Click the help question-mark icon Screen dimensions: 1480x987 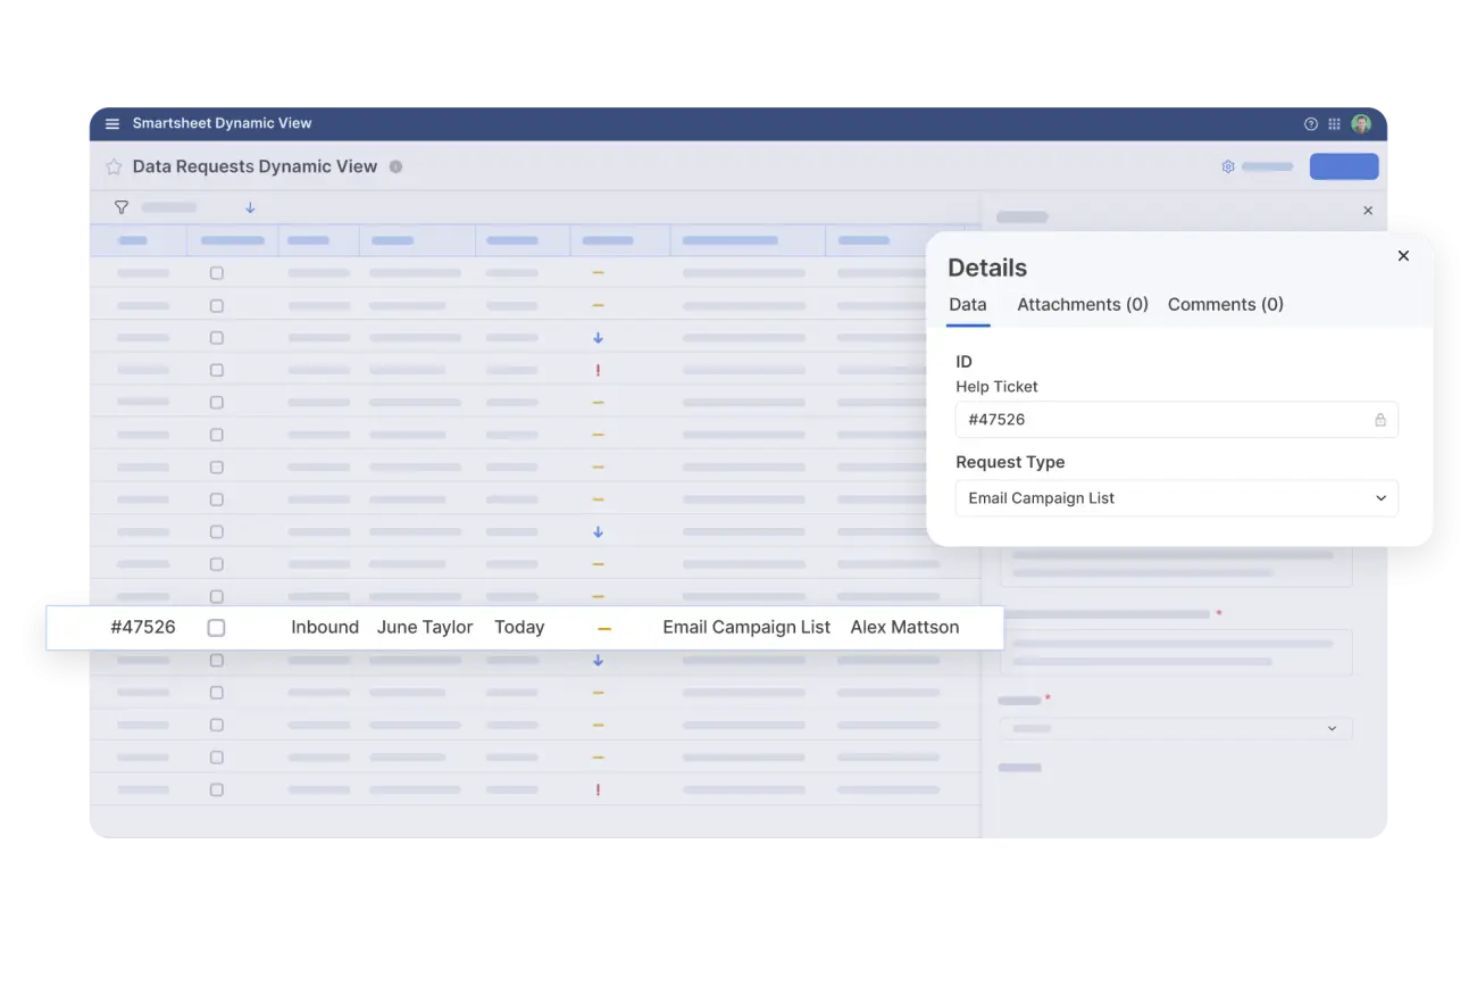pyautogui.click(x=1310, y=124)
